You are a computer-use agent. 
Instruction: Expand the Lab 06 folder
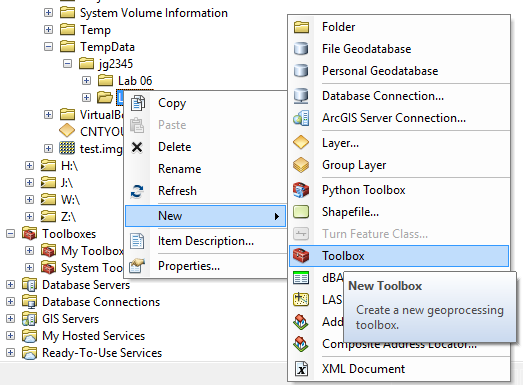(86, 80)
